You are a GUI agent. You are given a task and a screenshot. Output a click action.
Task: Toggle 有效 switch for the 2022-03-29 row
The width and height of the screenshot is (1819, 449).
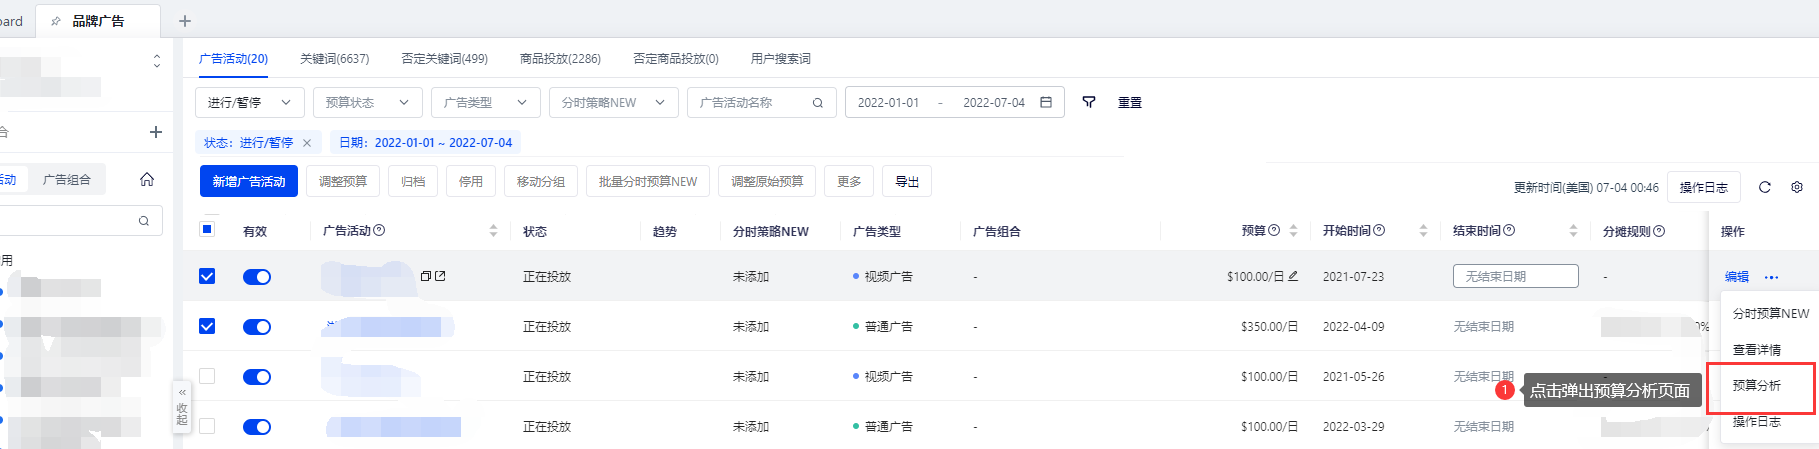click(x=257, y=427)
